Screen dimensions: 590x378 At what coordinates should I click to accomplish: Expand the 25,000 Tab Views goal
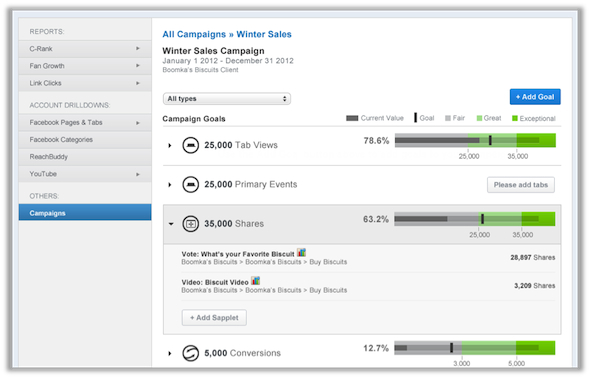click(x=170, y=145)
